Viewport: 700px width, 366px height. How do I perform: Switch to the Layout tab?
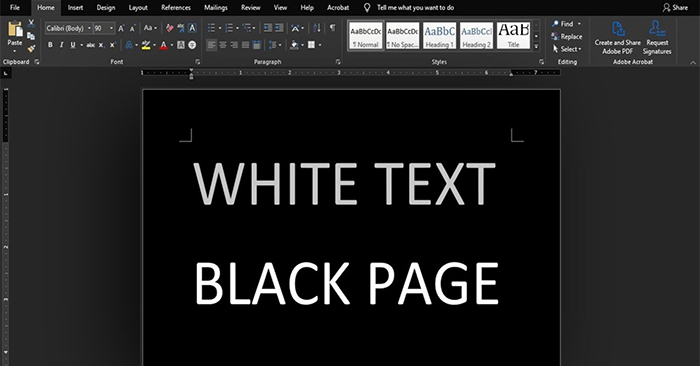(x=138, y=8)
